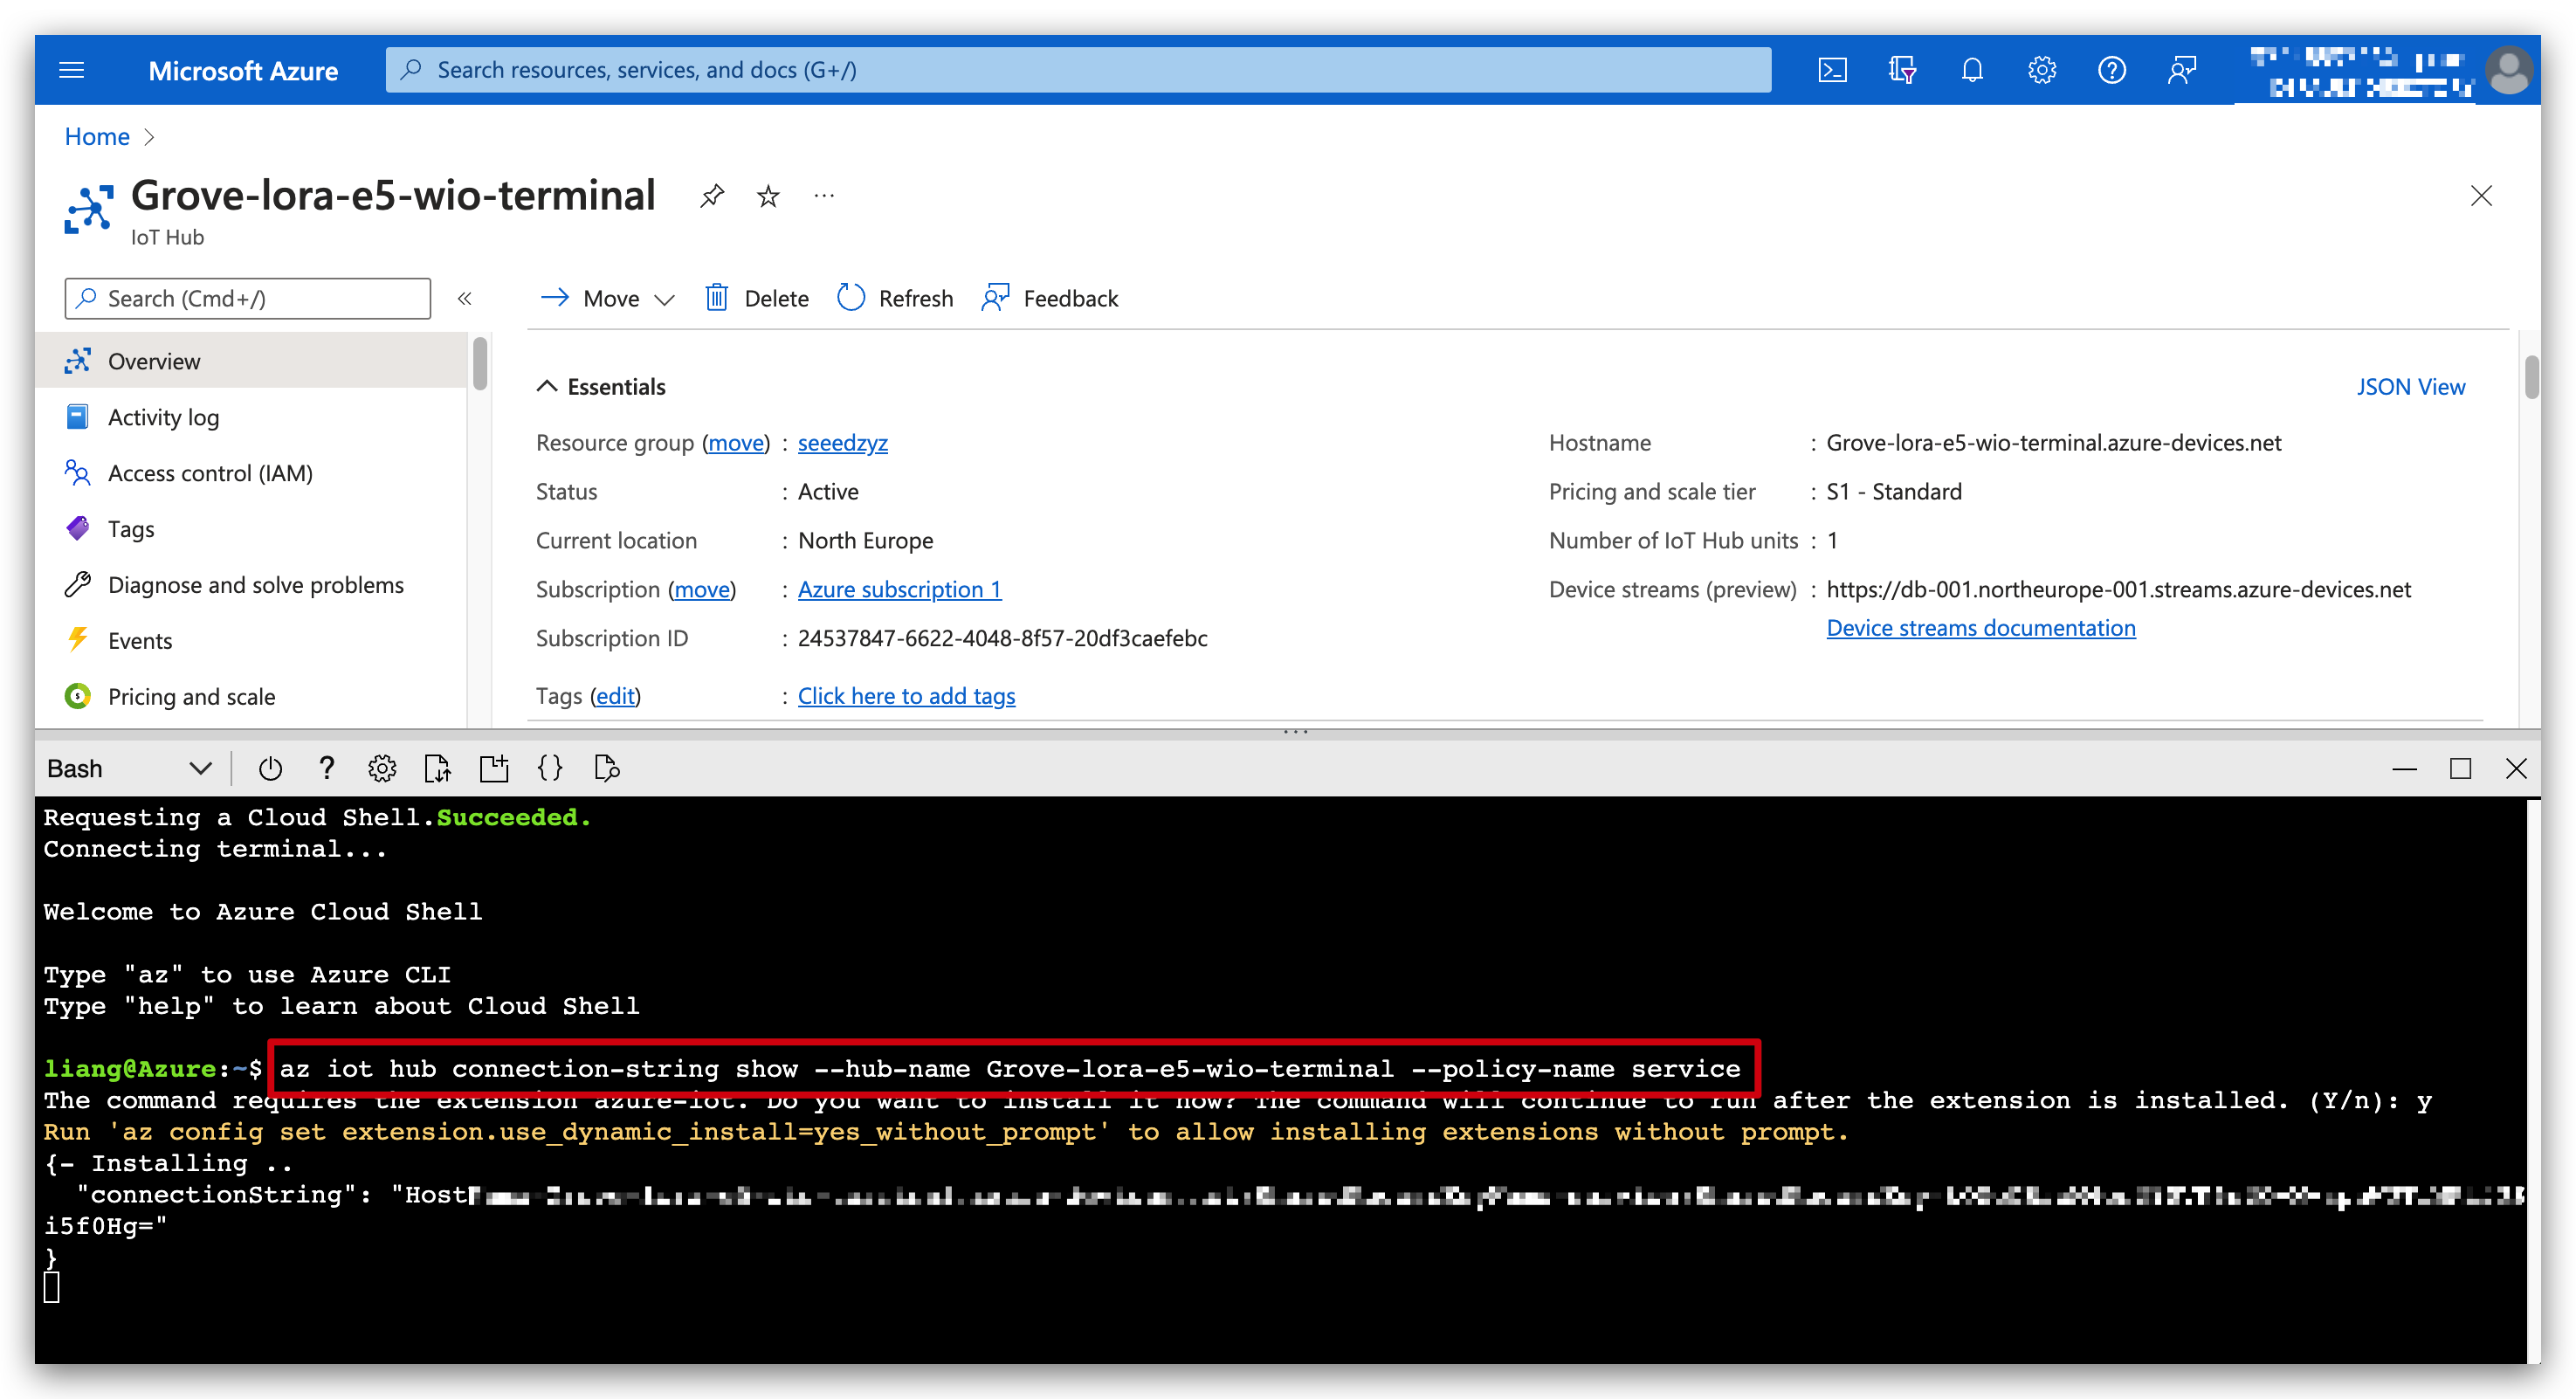Open the Help question mark
The width and height of the screenshot is (2576, 1399).
[x=2112, y=70]
